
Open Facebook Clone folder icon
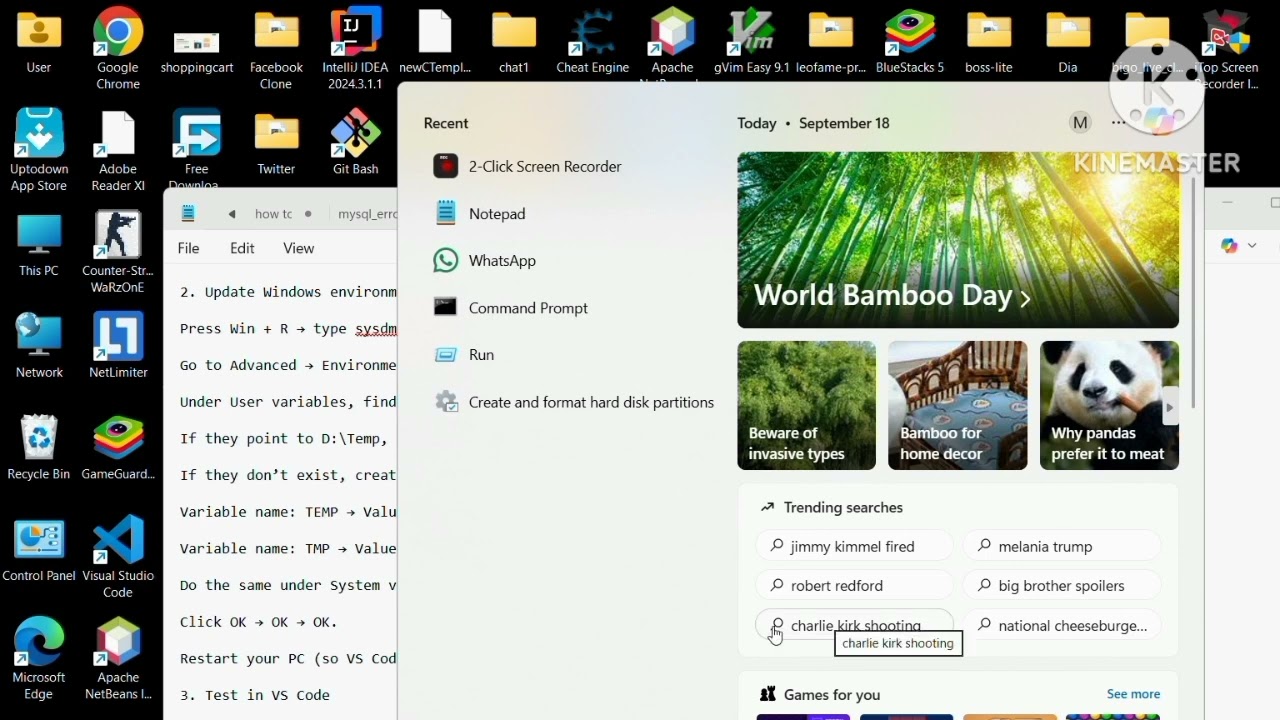pos(276,50)
